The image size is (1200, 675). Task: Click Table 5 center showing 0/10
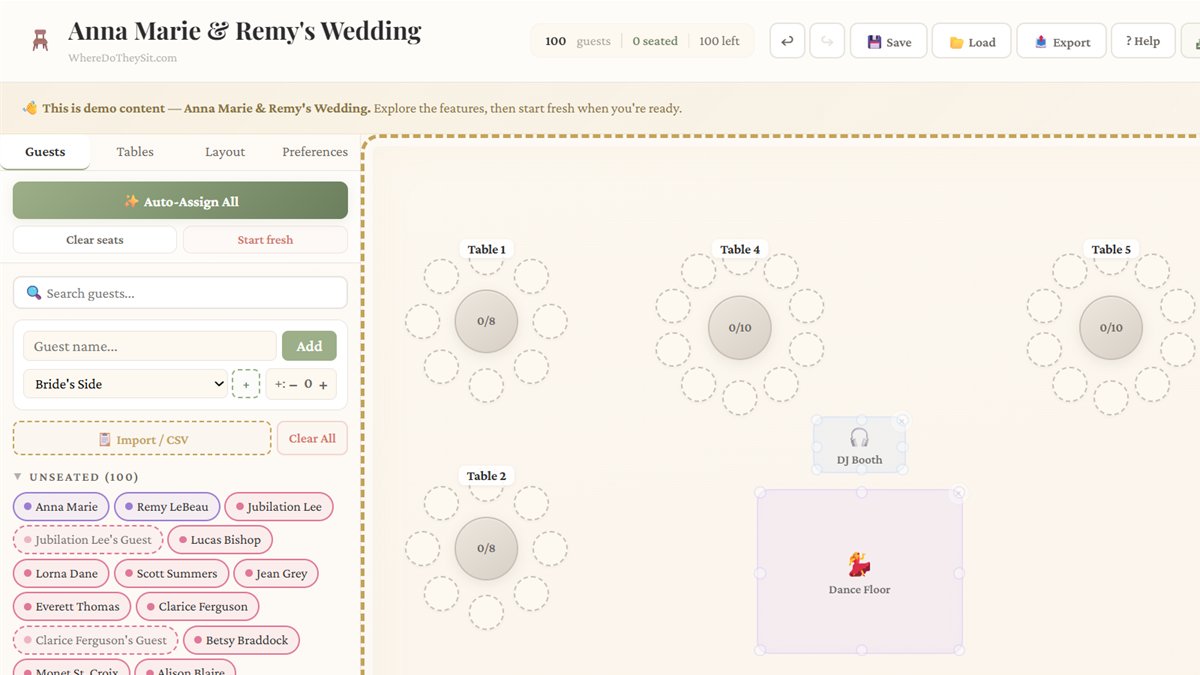1111,328
